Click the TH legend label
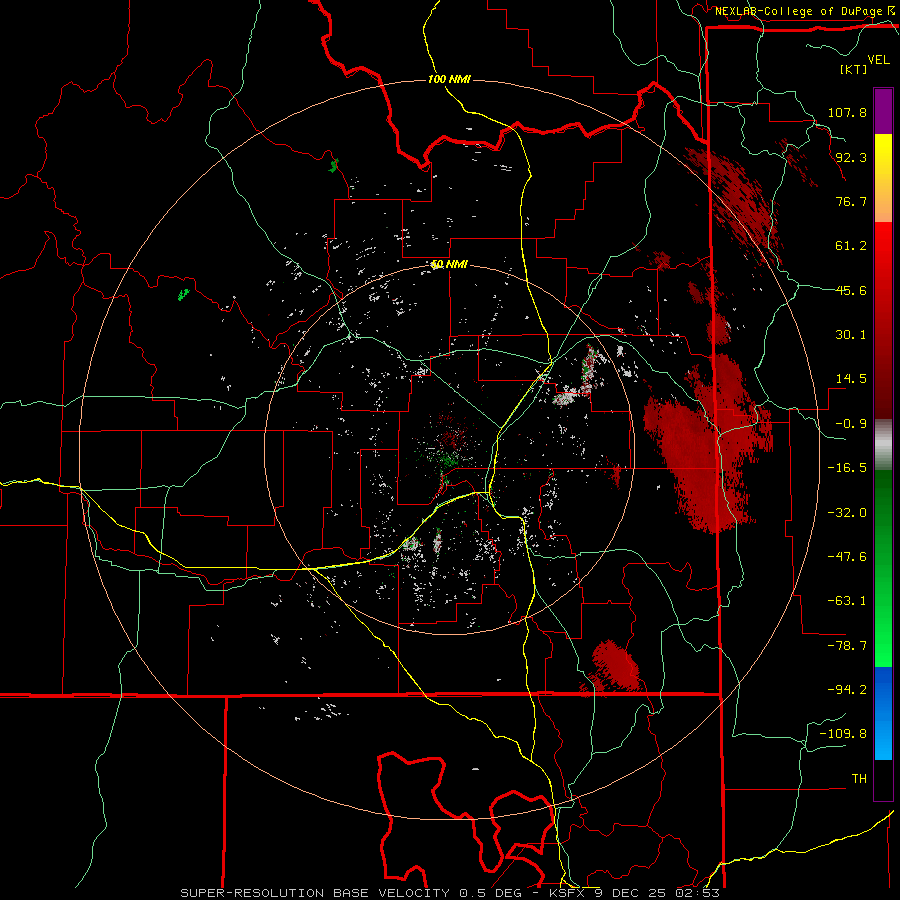900x900 pixels. pyautogui.click(x=859, y=779)
